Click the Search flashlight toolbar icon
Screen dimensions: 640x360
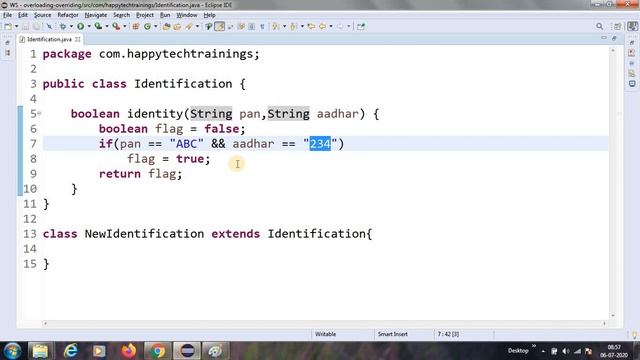pos(189,27)
